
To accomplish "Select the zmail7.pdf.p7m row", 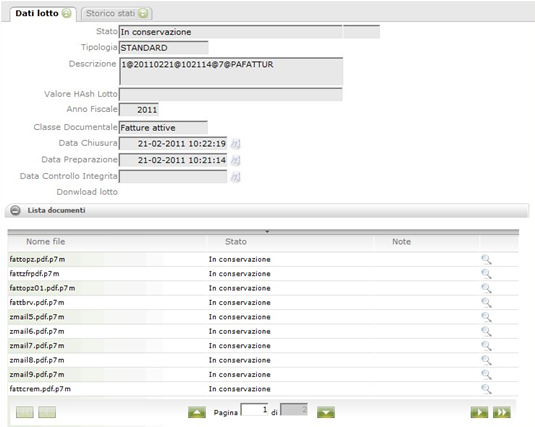I will click(263, 346).
